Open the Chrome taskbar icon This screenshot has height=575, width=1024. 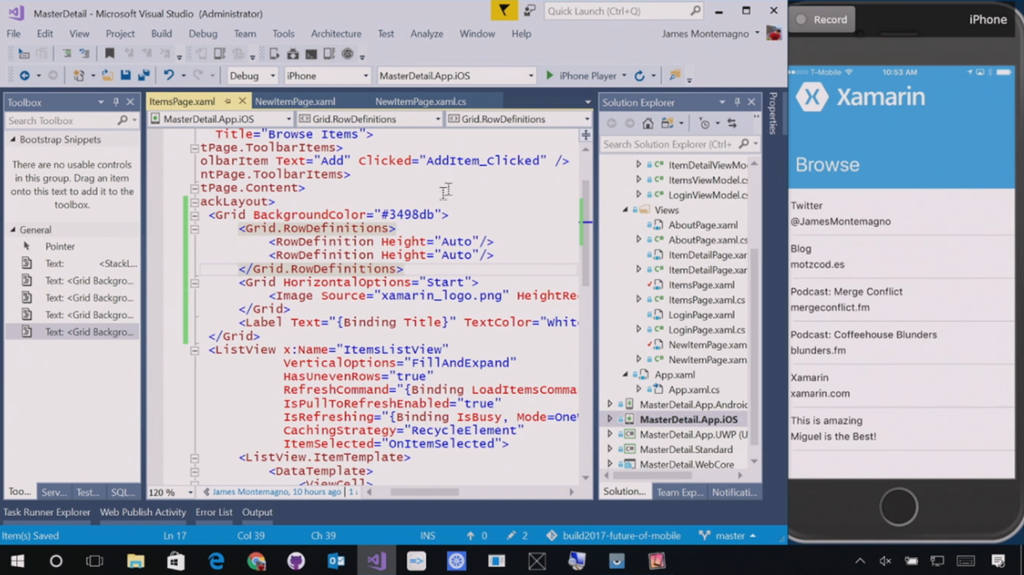pyautogui.click(x=256, y=561)
